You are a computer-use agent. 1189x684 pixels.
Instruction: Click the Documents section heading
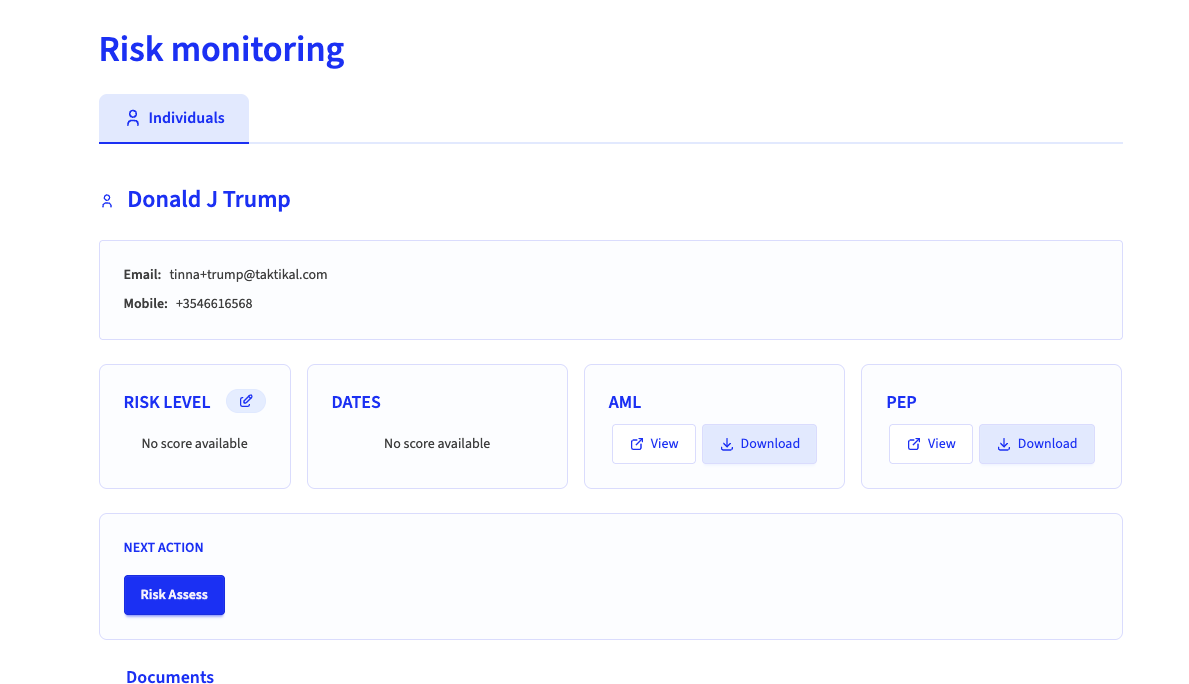point(170,677)
